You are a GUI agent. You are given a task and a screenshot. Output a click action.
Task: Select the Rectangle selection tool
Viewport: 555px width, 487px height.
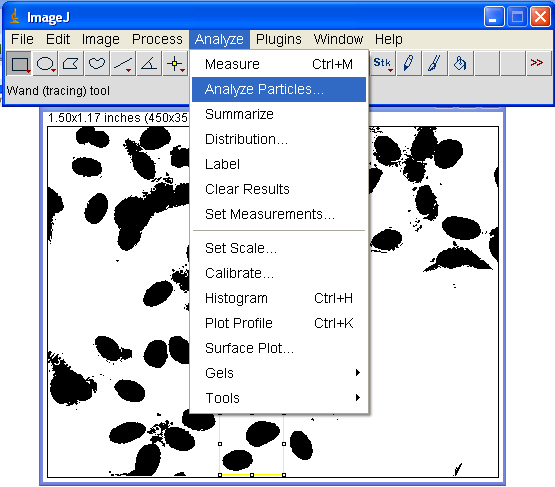(x=19, y=64)
